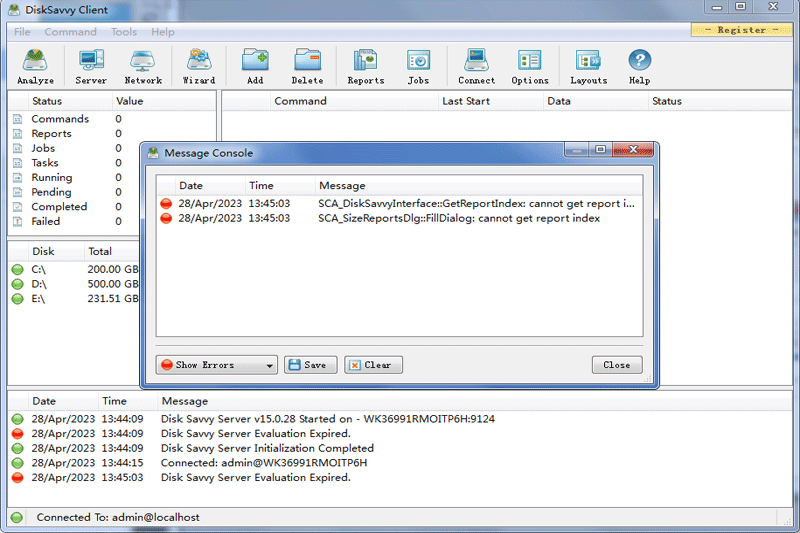This screenshot has height=533, width=800.
Task: Open the Layouts toolbar icon
Action: tap(589, 66)
